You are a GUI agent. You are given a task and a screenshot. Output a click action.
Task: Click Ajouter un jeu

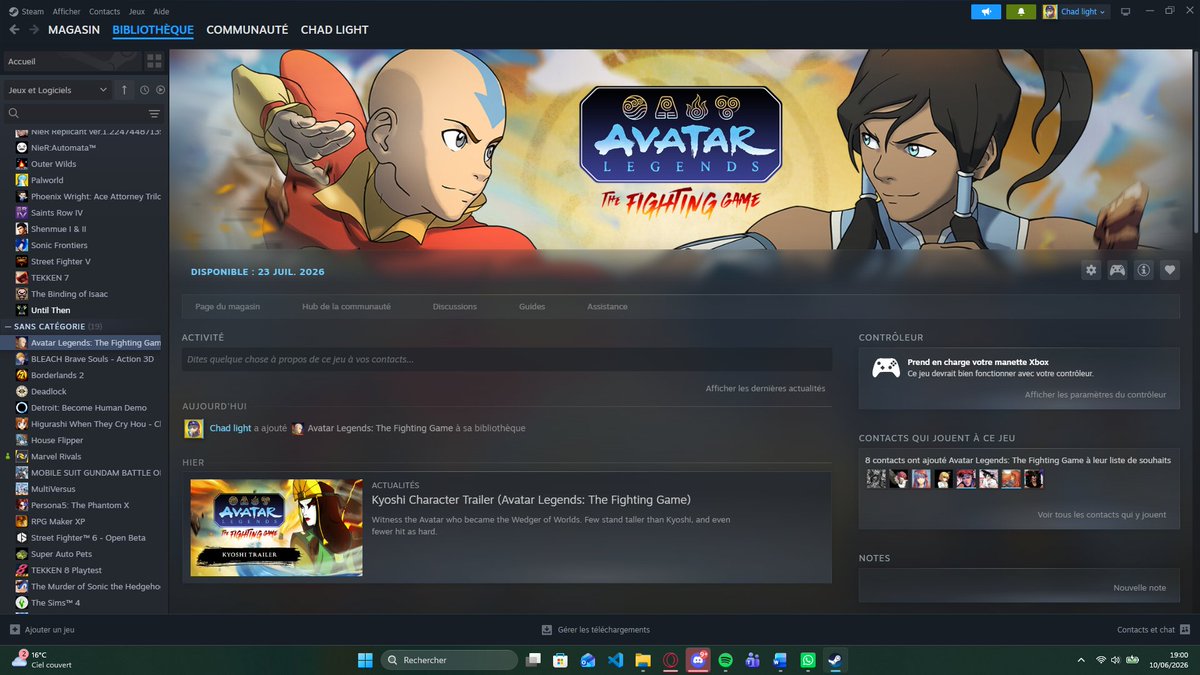tap(41, 630)
